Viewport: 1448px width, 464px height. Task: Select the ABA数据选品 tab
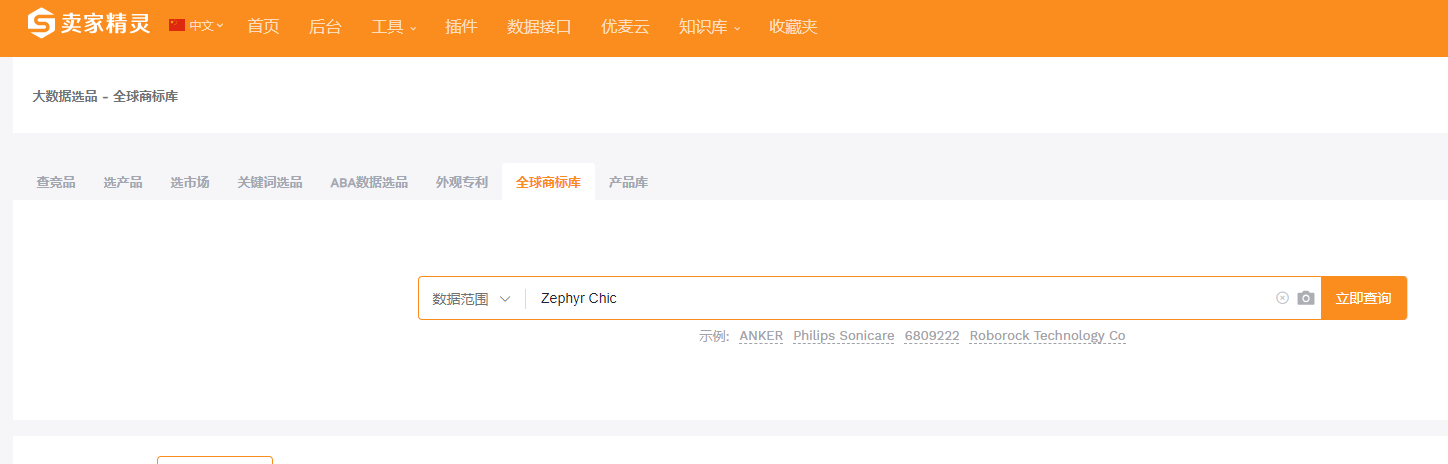[369, 182]
